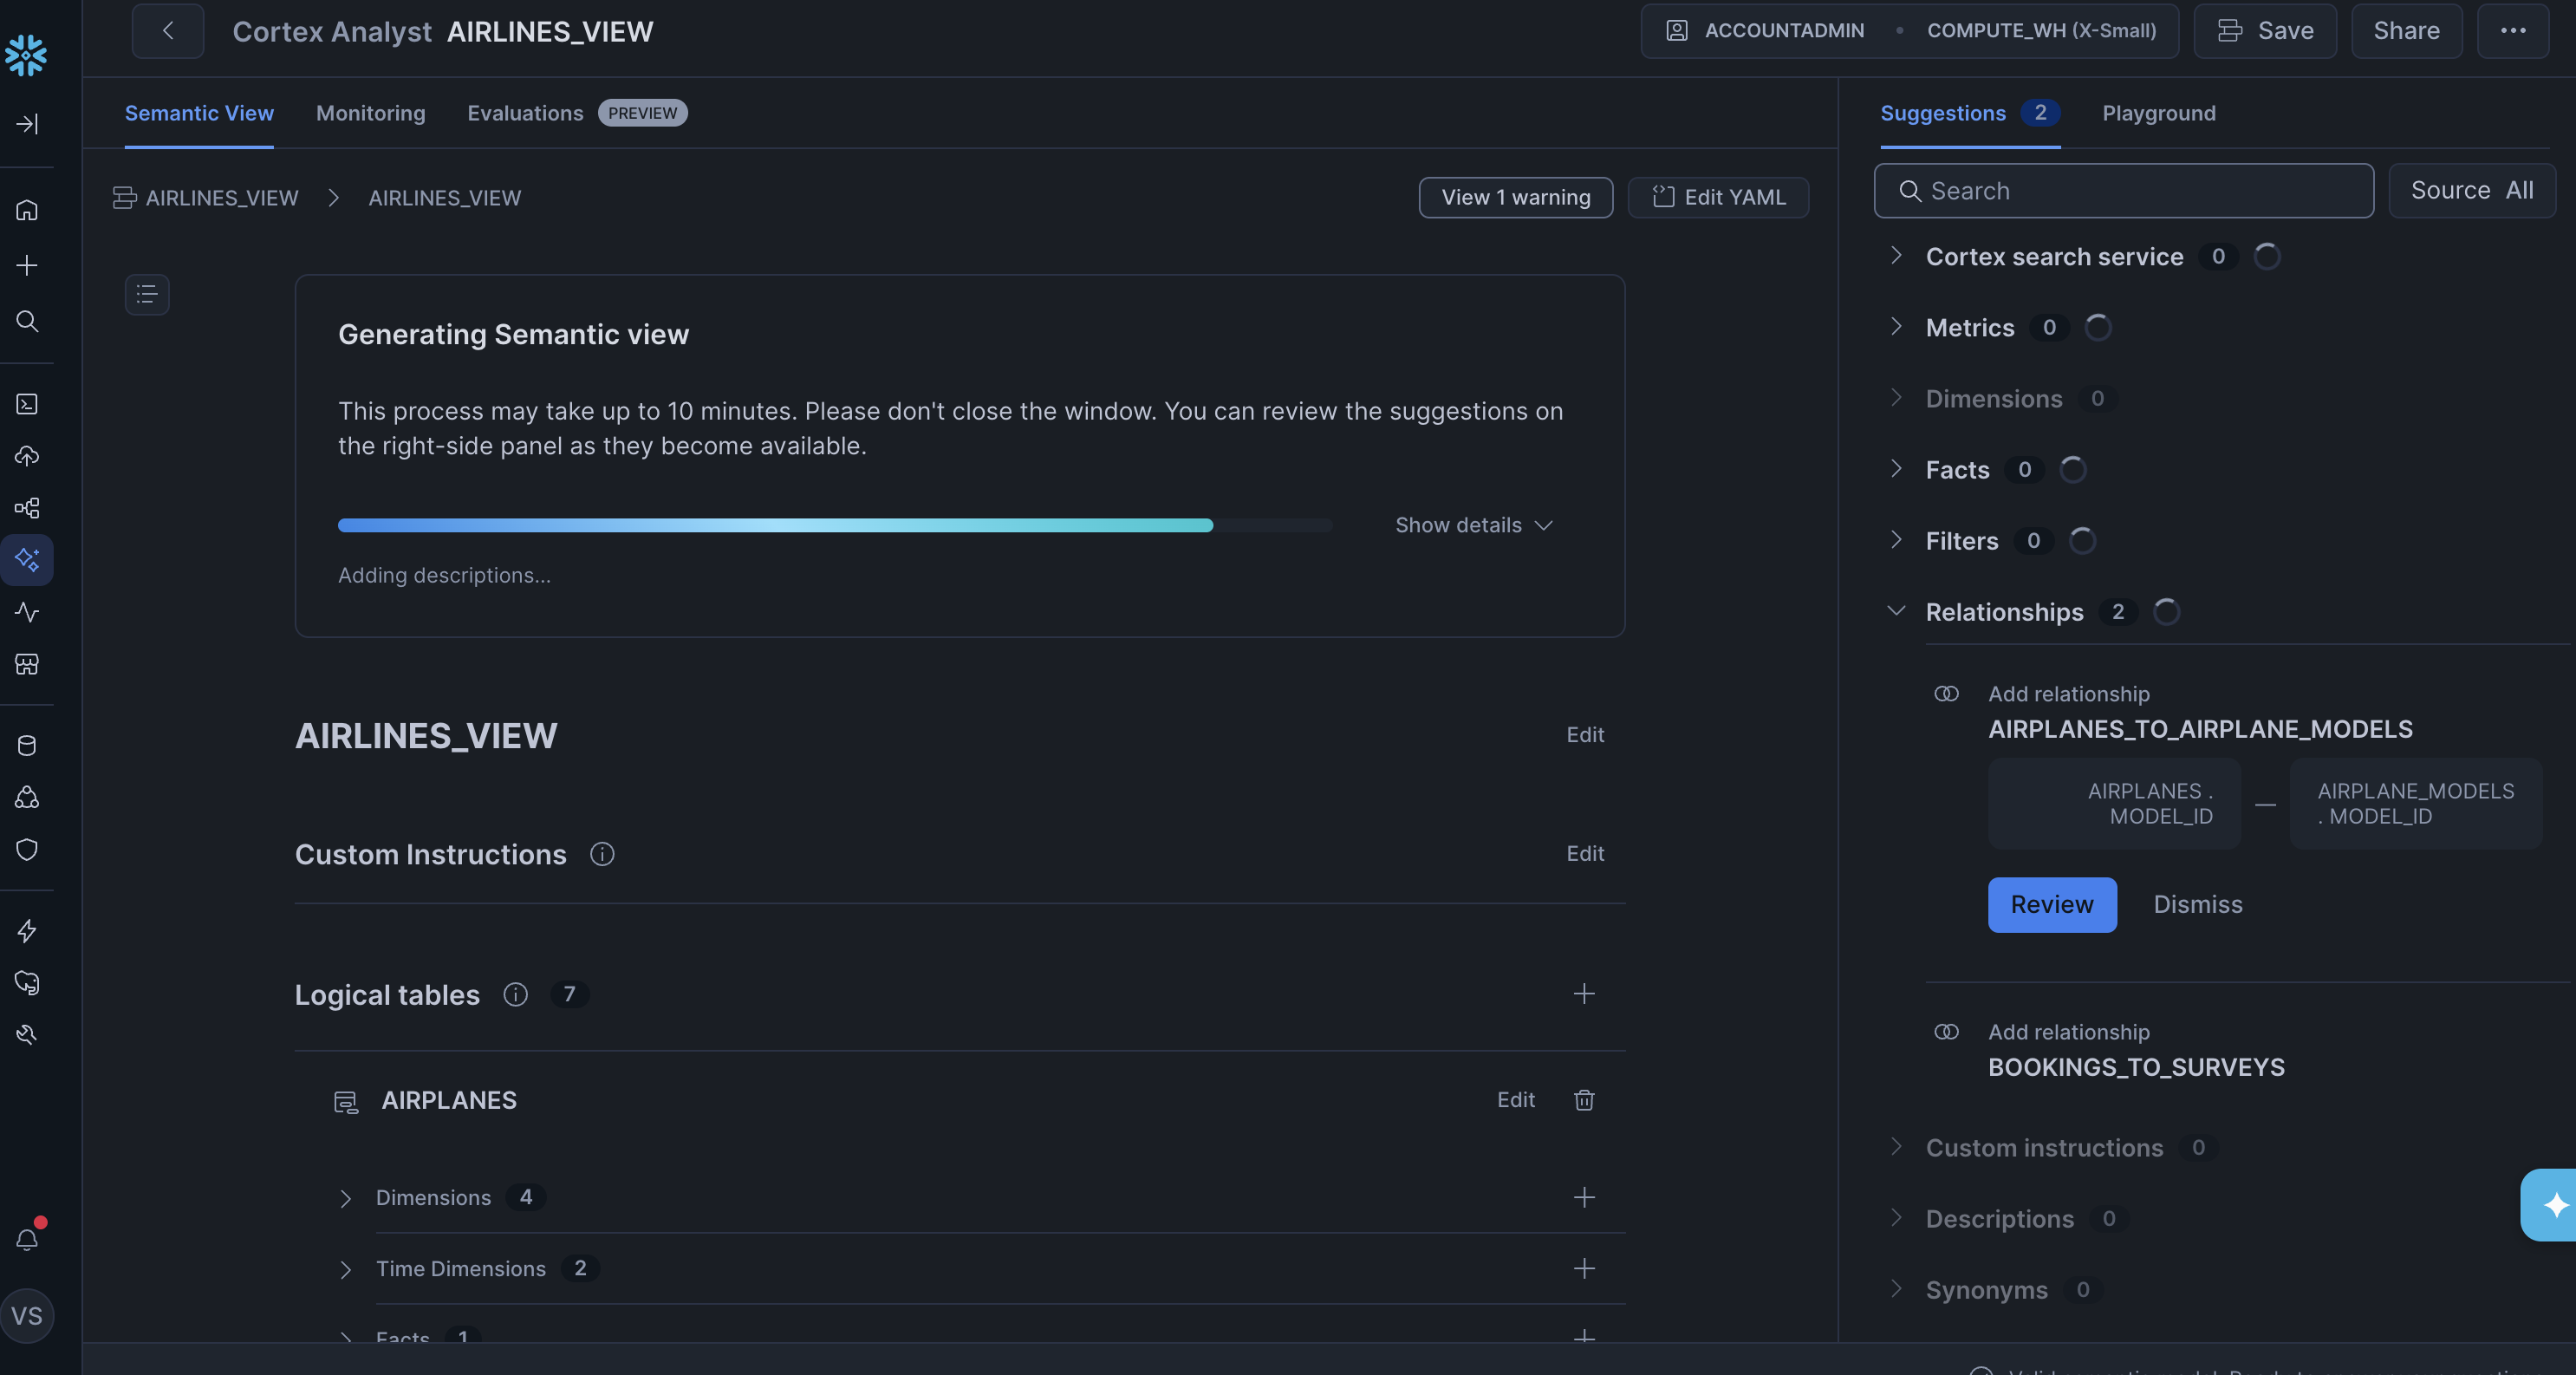The width and height of the screenshot is (2576, 1375).
Task: Click the AI sparkle icon in left sidebar
Action: click(27, 559)
